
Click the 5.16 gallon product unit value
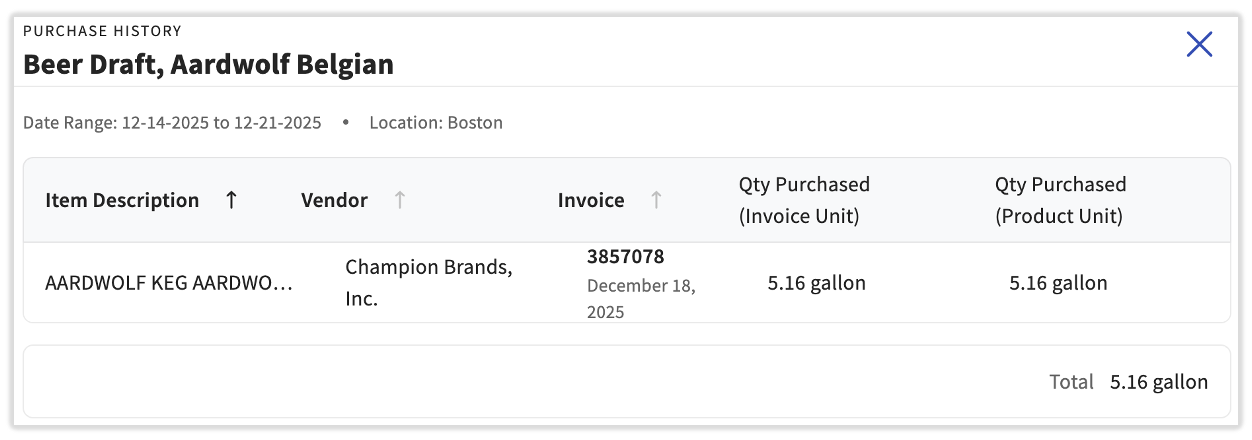click(x=1058, y=283)
